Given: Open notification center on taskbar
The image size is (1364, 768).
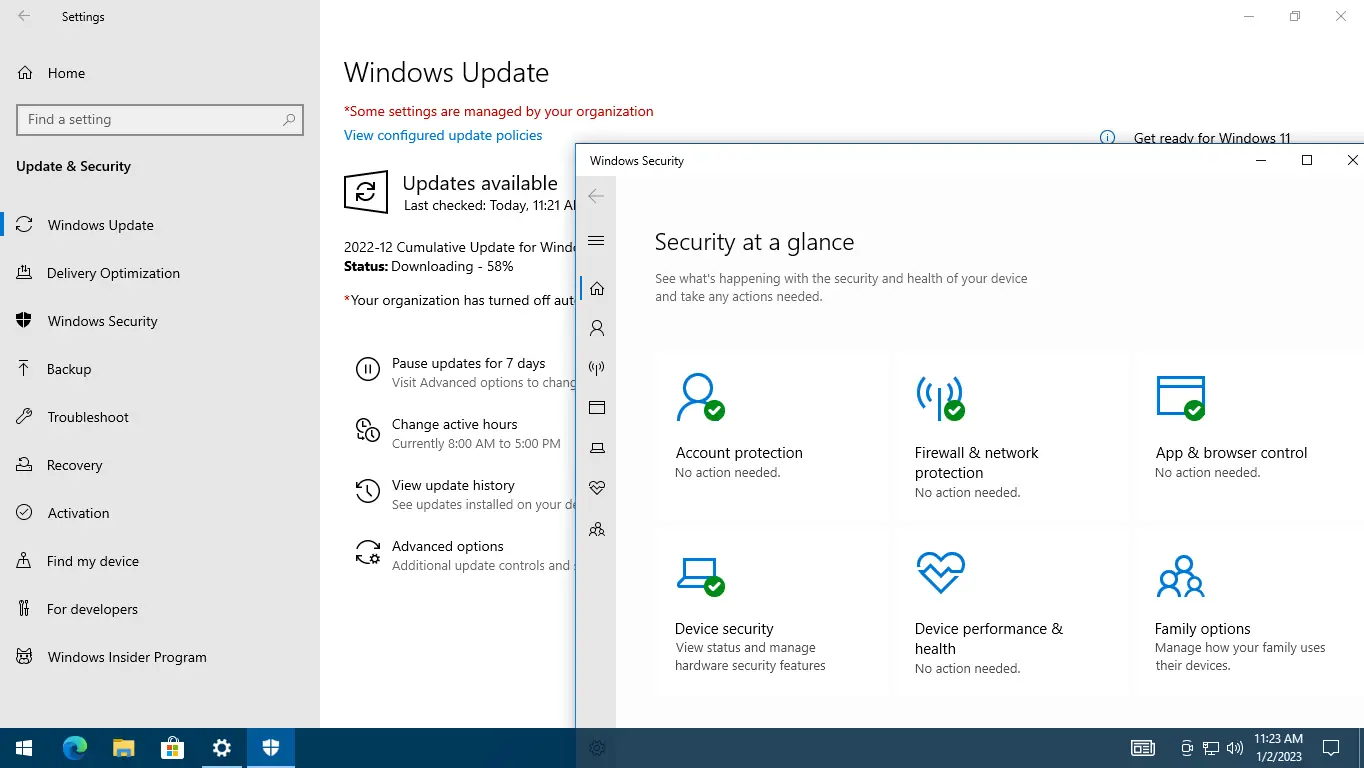Looking at the screenshot, I should (1331, 747).
